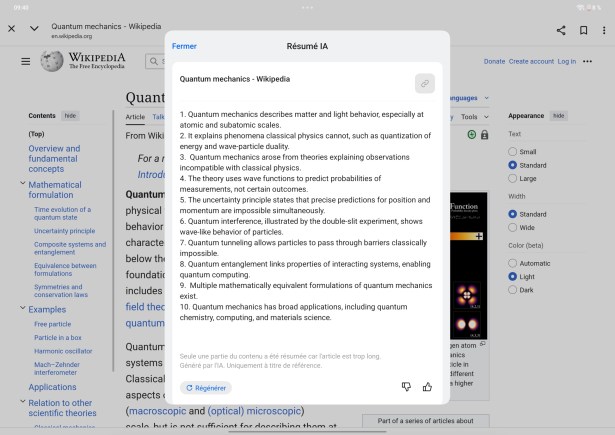The width and height of the screenshot is (615, 435).
Task: Bookmark this page with bookmark icon
Action: pyautogui.click(x=584, y=30)
